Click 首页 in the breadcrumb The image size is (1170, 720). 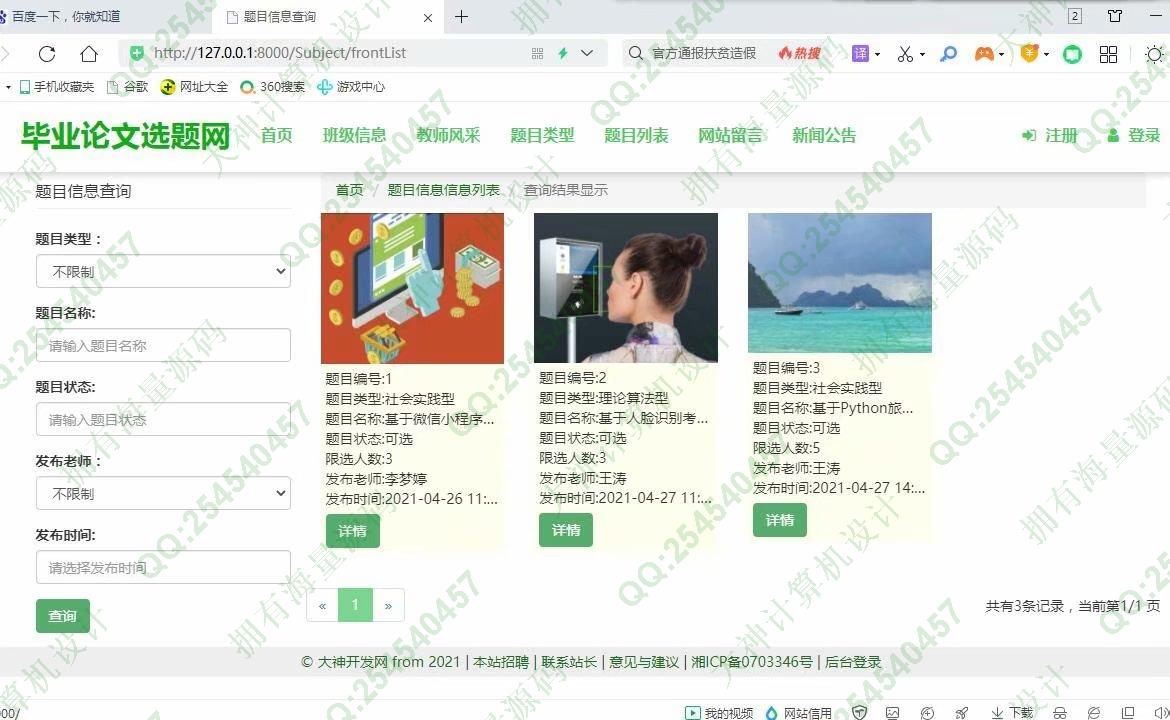pos(349,190)
